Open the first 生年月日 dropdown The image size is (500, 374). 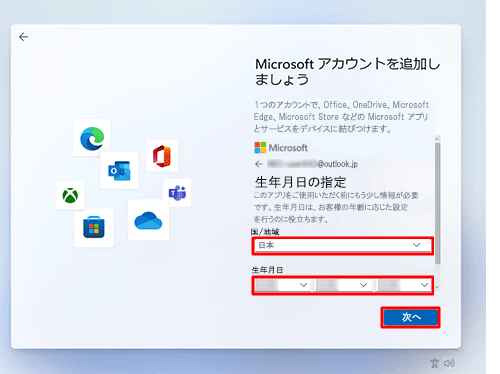pyautogui.click(x=282, y=285)
